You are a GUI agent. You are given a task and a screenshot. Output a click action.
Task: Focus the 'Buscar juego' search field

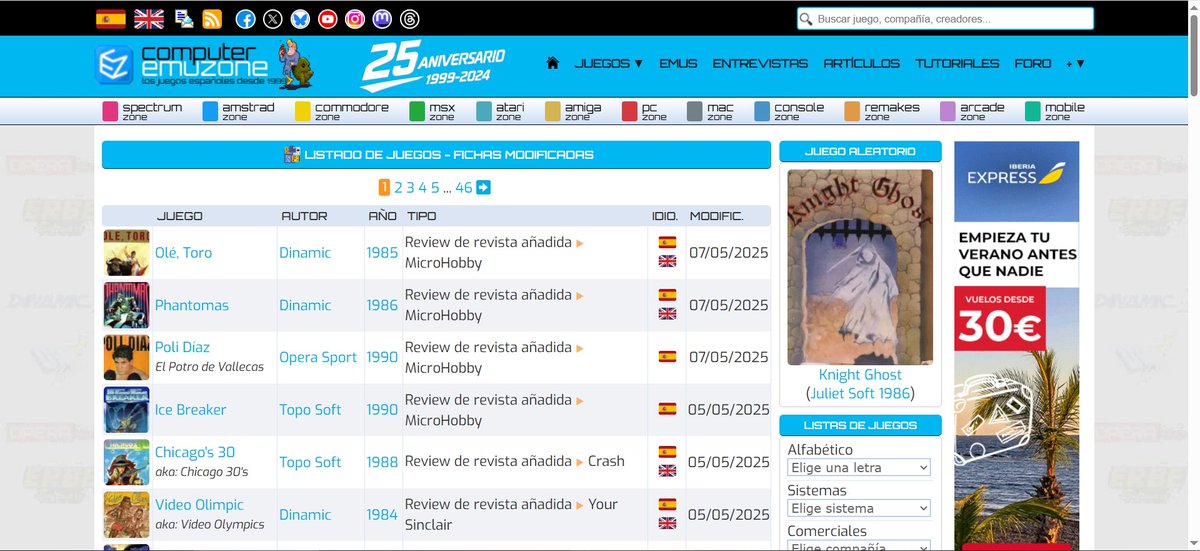pos(945,19)
